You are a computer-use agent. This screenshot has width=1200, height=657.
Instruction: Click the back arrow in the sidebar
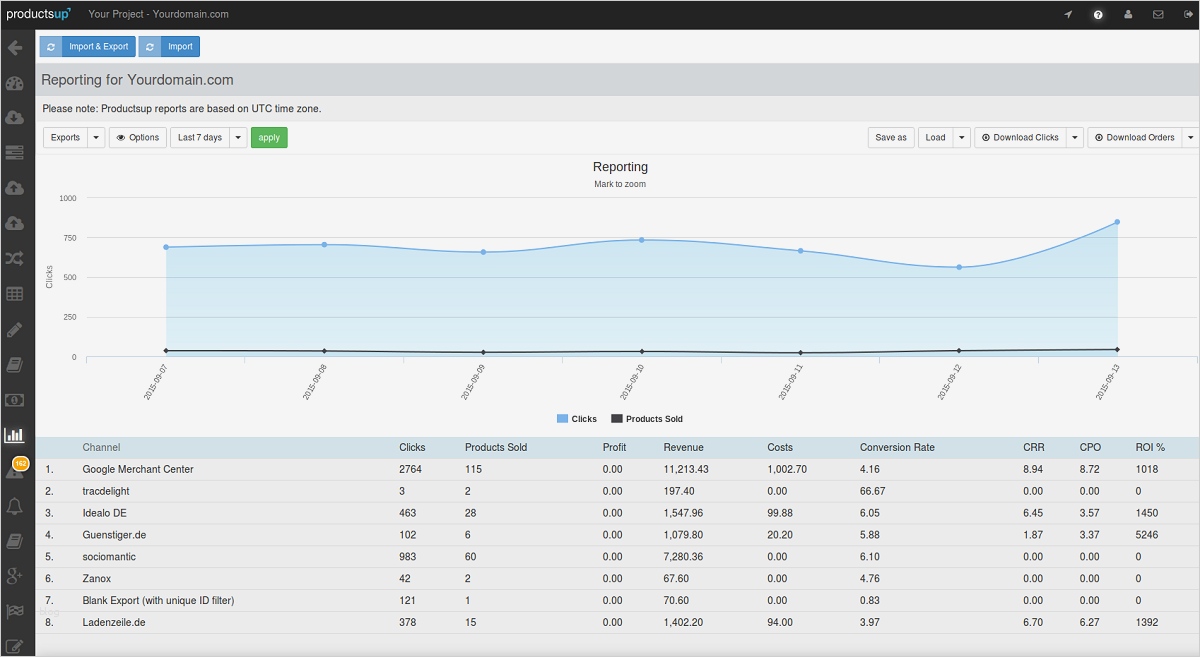click(14, 47)
